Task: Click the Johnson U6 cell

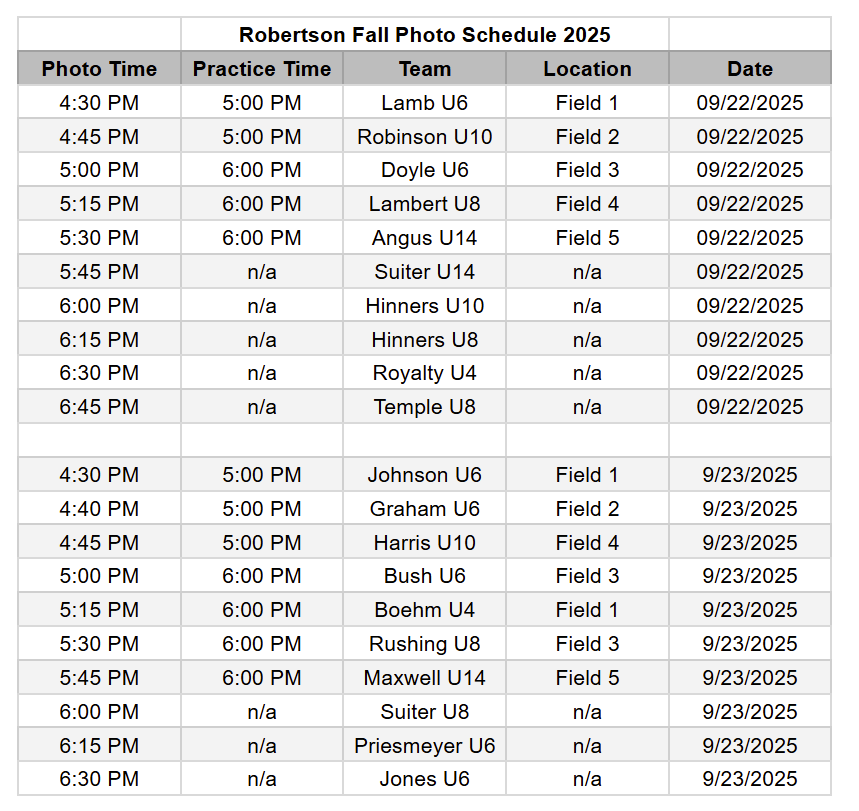Action: point(424,475)
